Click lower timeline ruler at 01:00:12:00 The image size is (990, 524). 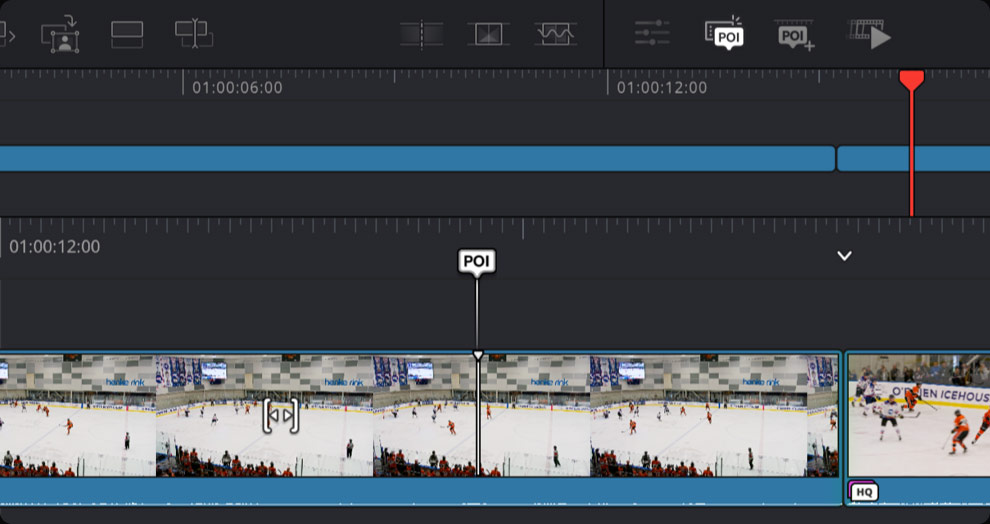click(x=55, y=246)
